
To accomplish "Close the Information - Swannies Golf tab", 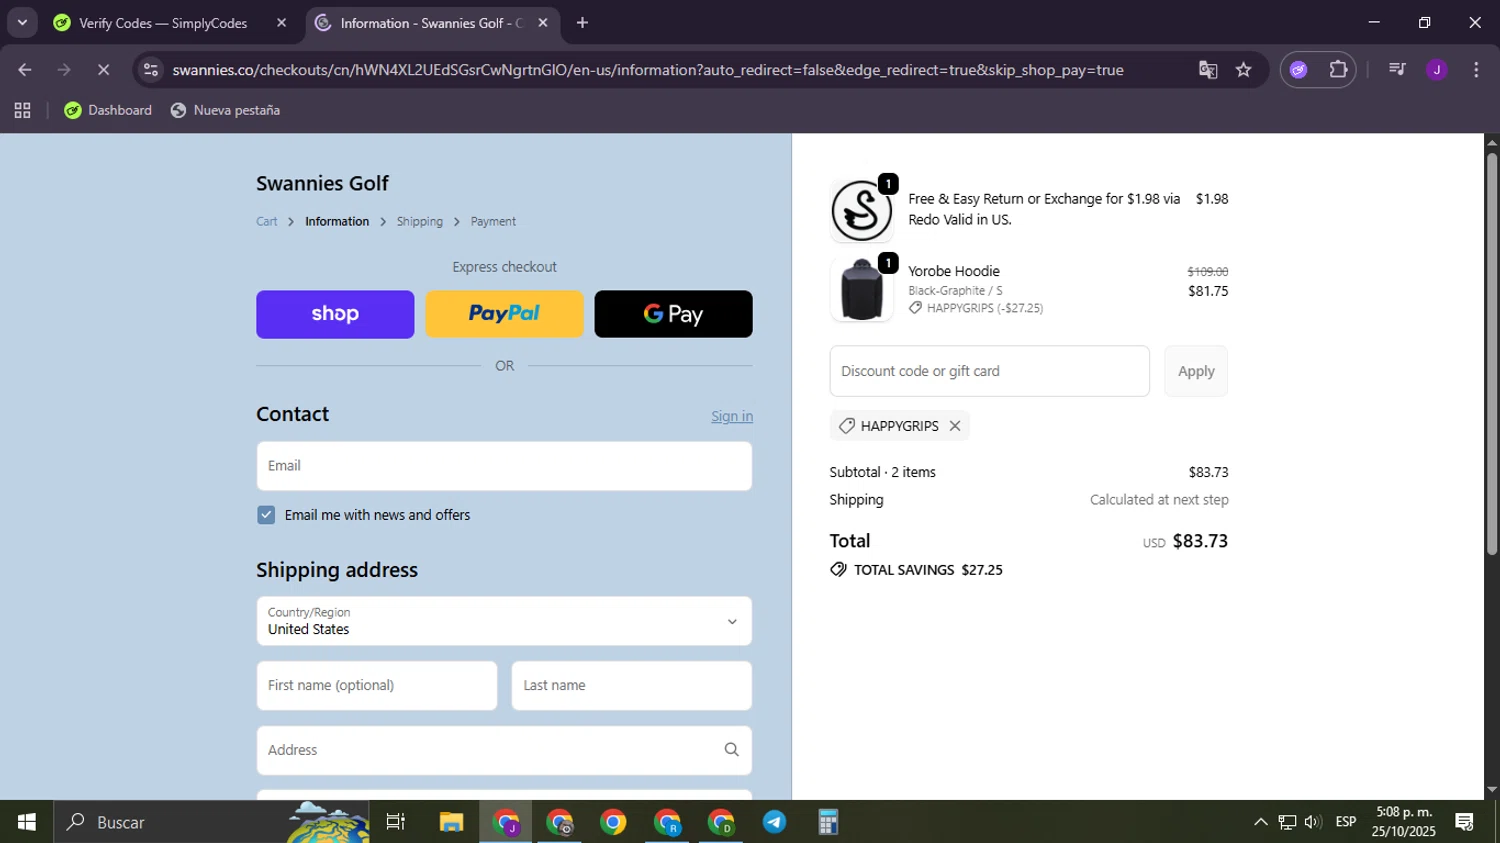I will pyautogui.click(x=542, y=23).
